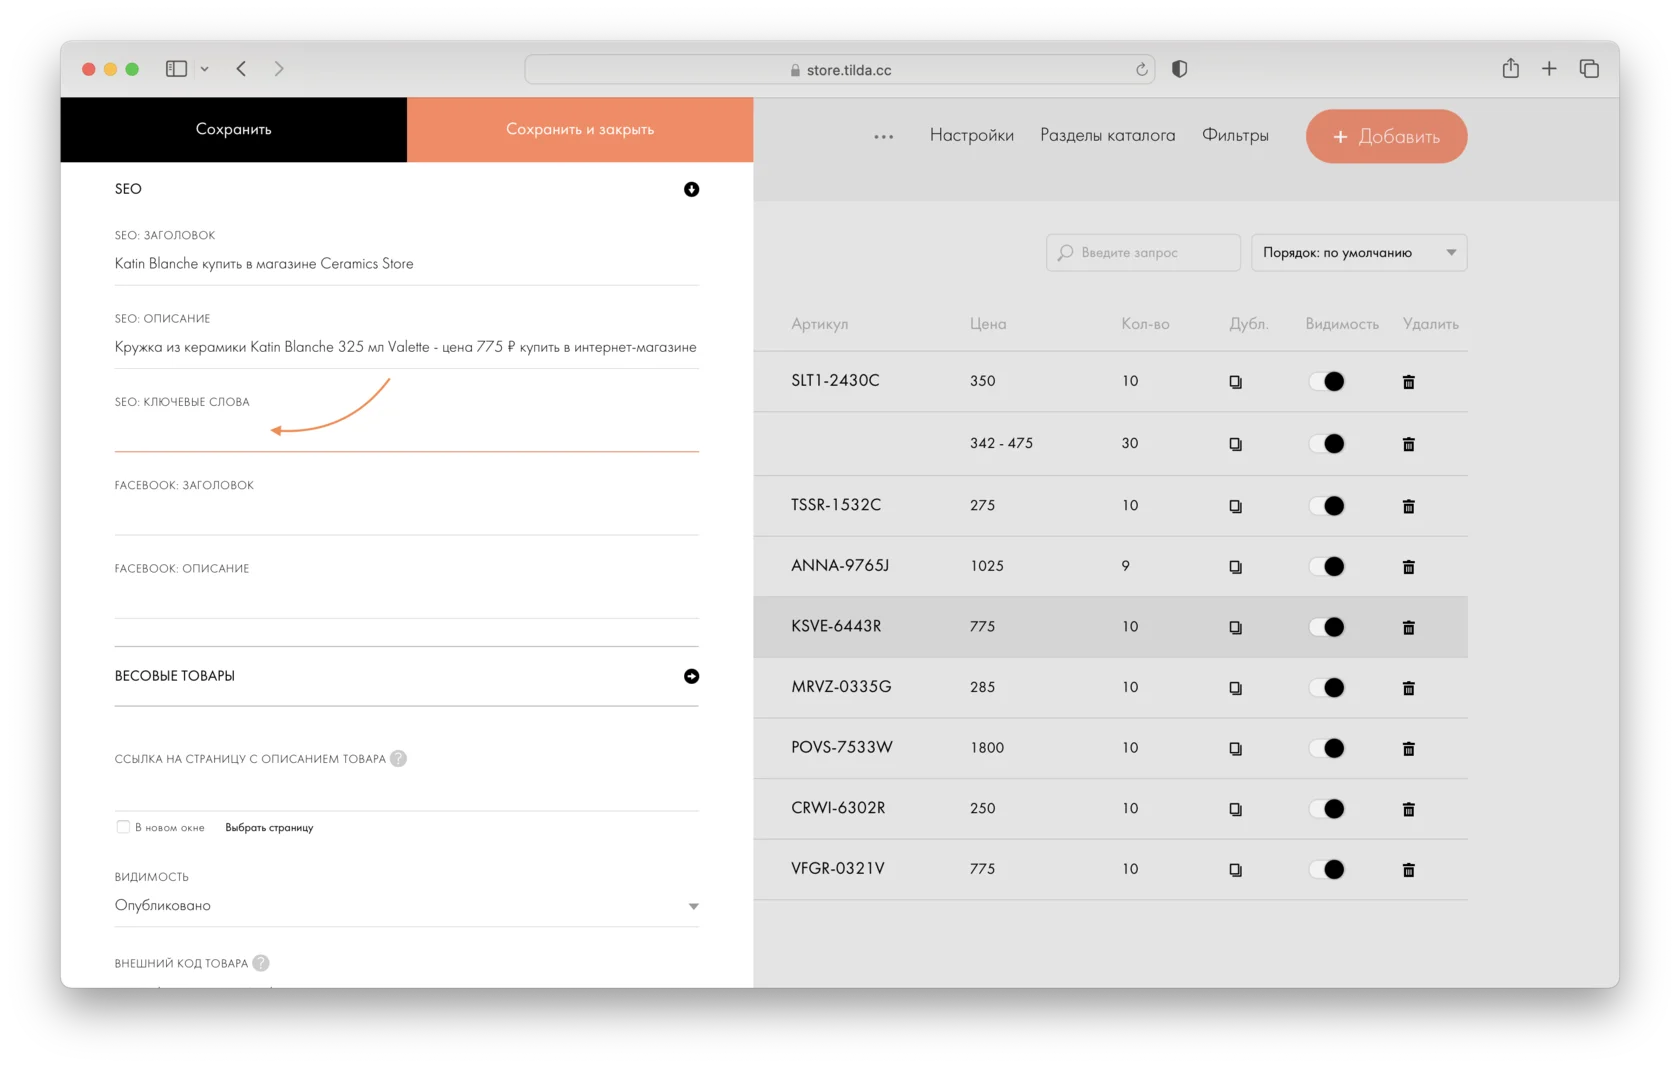Click the 'Введите запрос' search field
This screenshot has height=1068, width=1680.
coord(1143,253)
